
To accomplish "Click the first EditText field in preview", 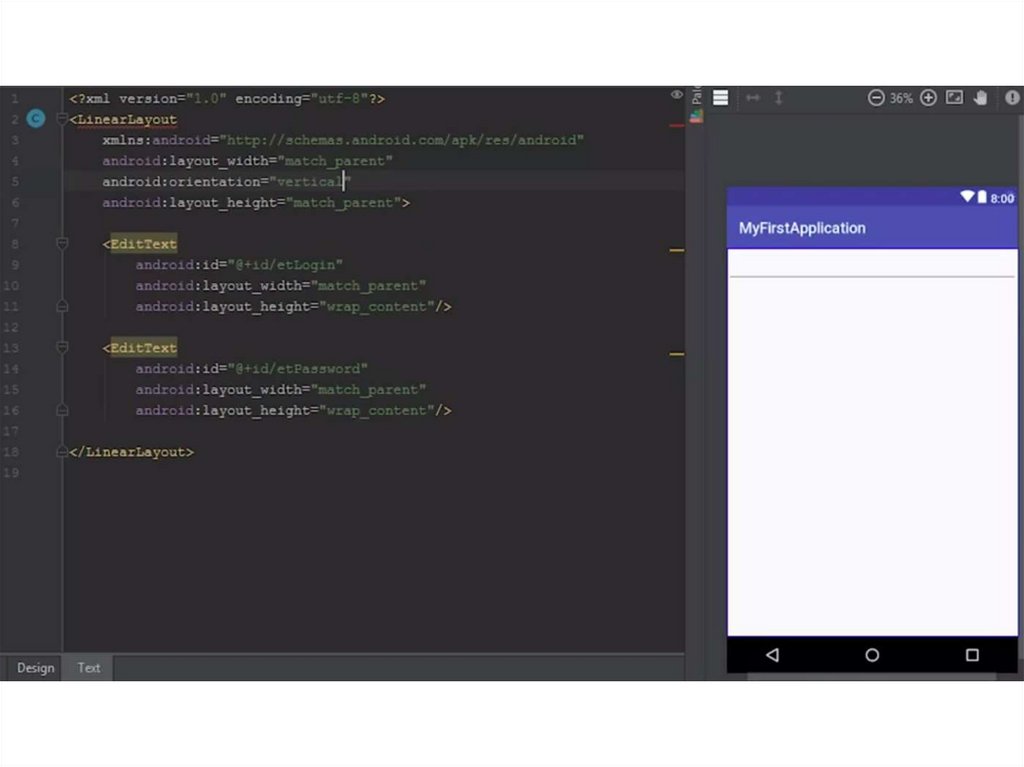I will coord(871,265).
